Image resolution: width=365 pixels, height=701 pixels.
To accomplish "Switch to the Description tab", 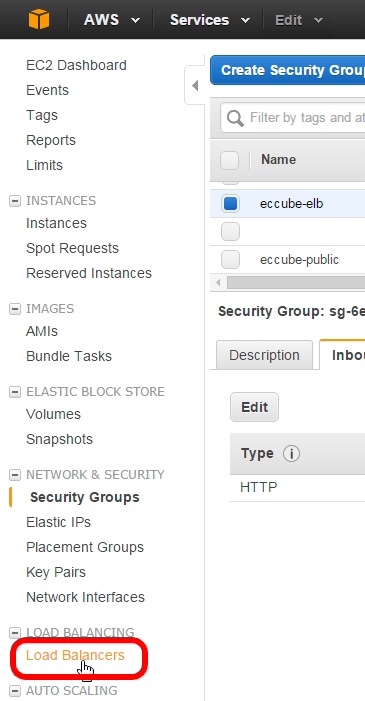I will click(x=264, y=355).
